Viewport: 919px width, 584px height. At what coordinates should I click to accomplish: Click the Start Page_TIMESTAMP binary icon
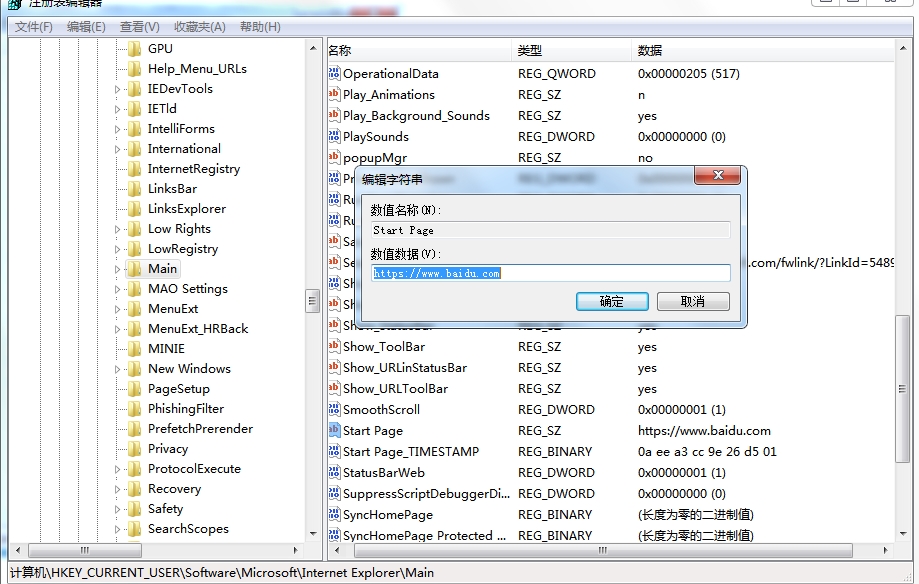coord(334,451)
